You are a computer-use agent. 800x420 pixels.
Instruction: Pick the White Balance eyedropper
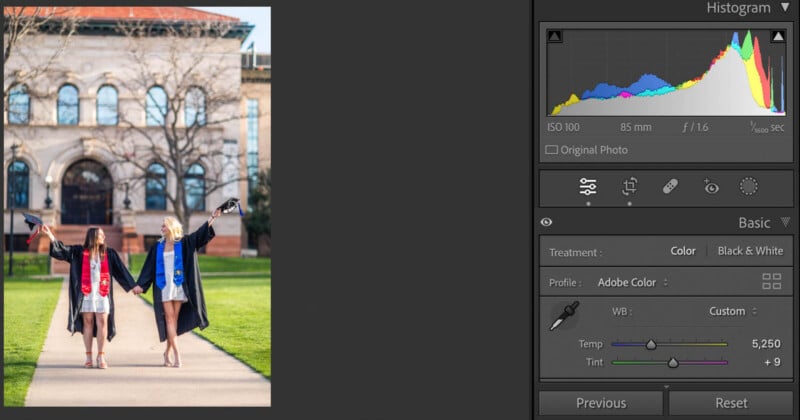[x=564, y=317]
